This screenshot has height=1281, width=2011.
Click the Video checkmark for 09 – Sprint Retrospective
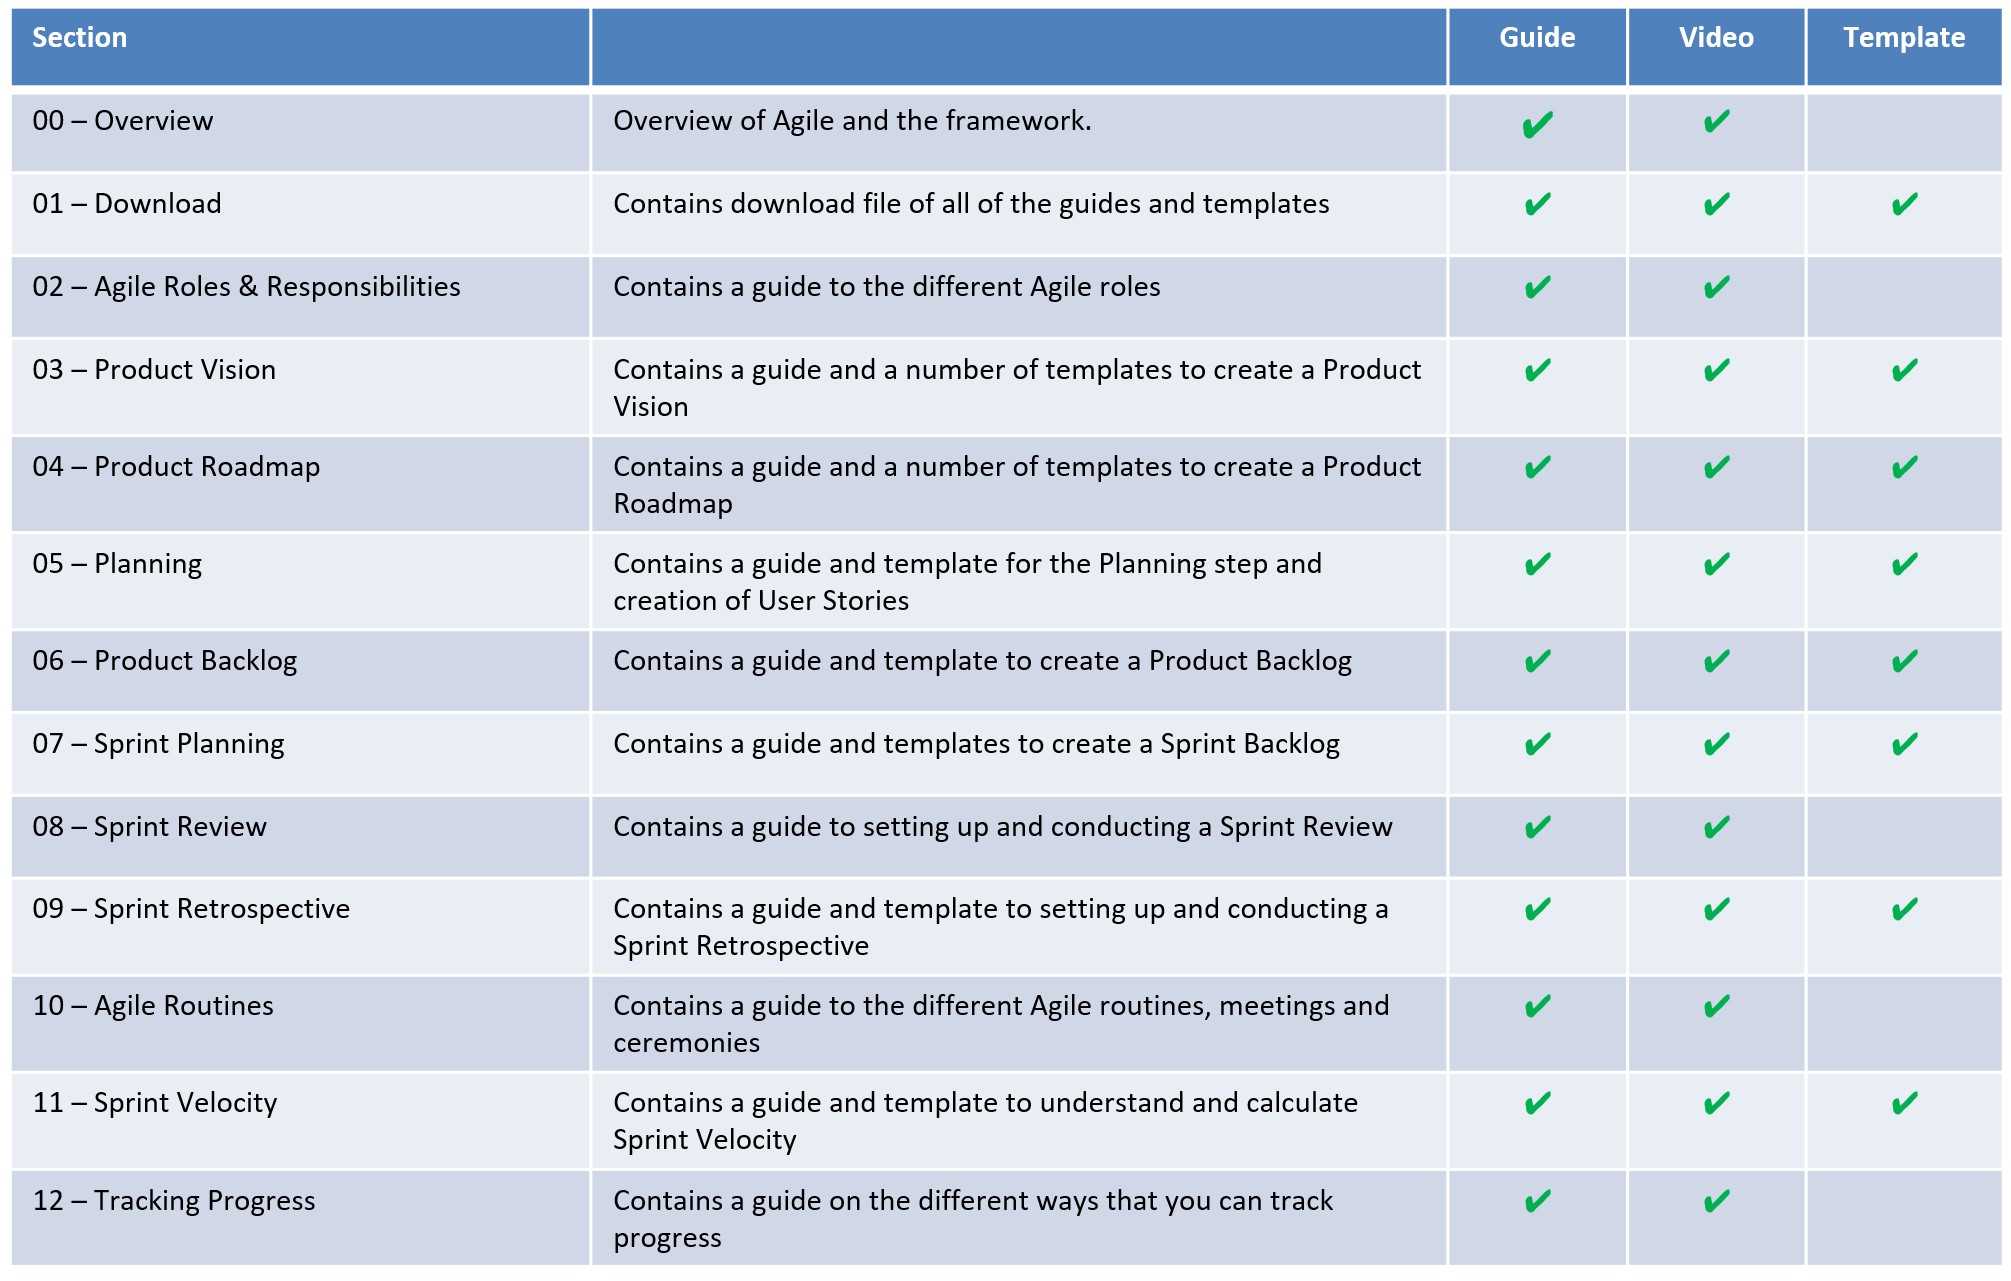1716,910
